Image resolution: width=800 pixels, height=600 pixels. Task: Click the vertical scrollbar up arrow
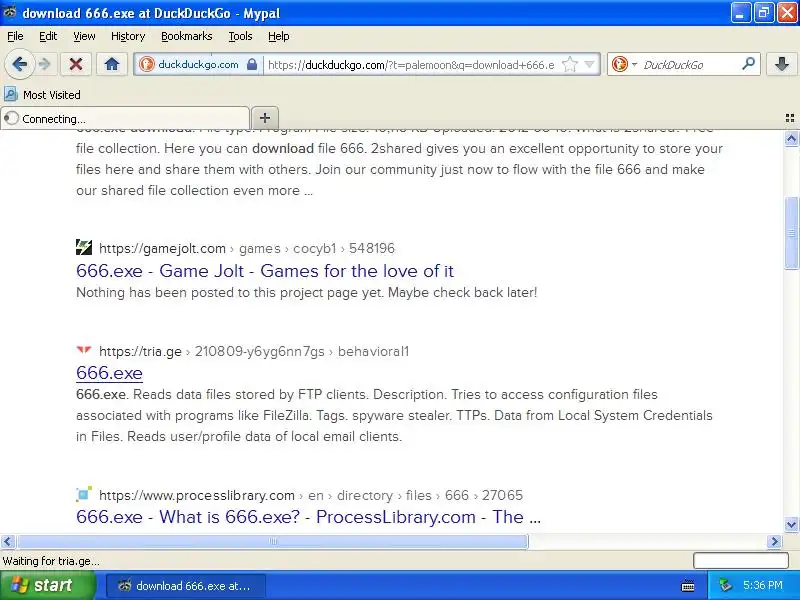[791, 138]
